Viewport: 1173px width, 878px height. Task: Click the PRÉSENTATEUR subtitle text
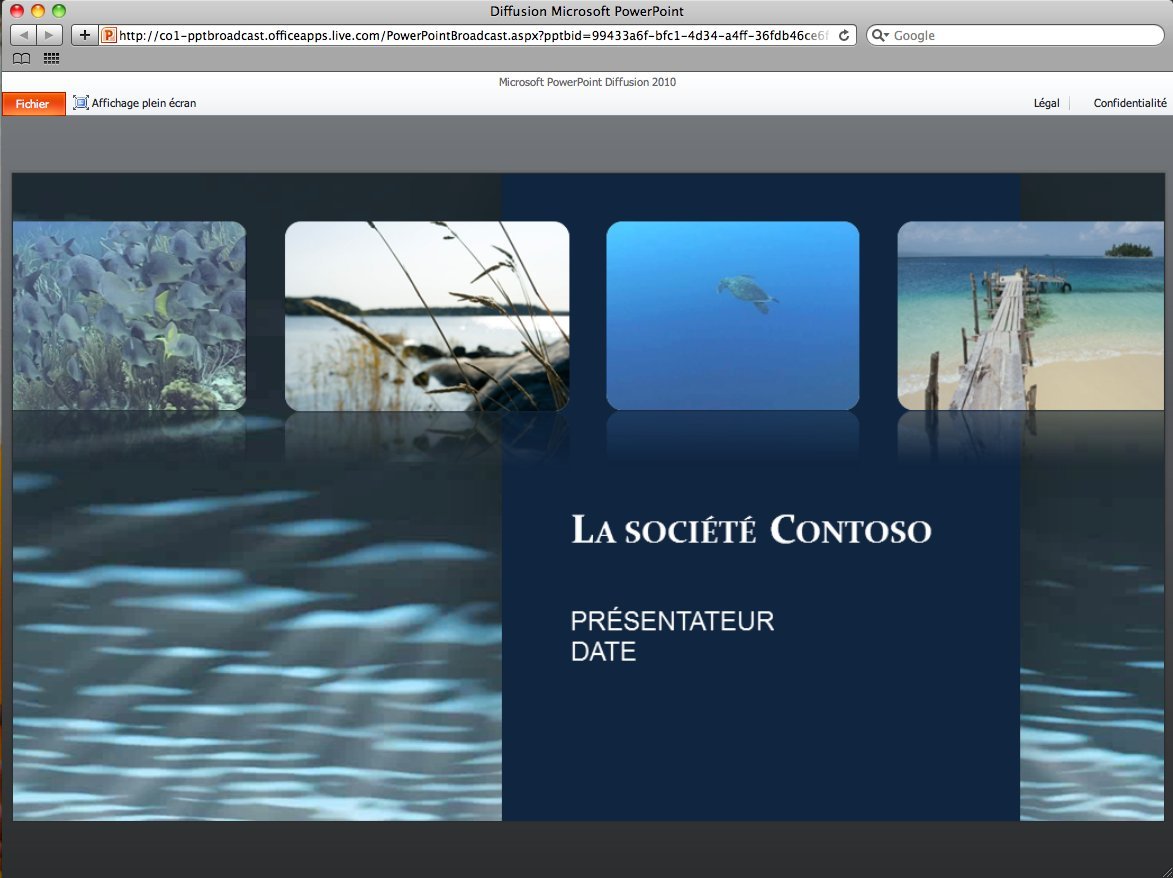[673, 621]
